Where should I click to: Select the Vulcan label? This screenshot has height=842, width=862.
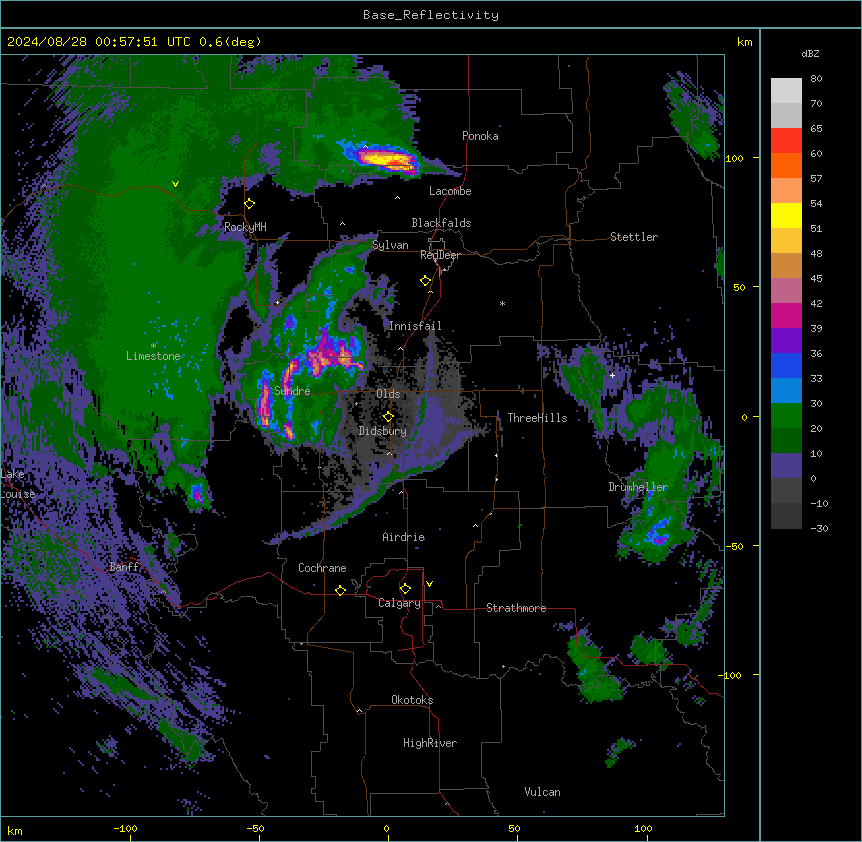[542, 792]
